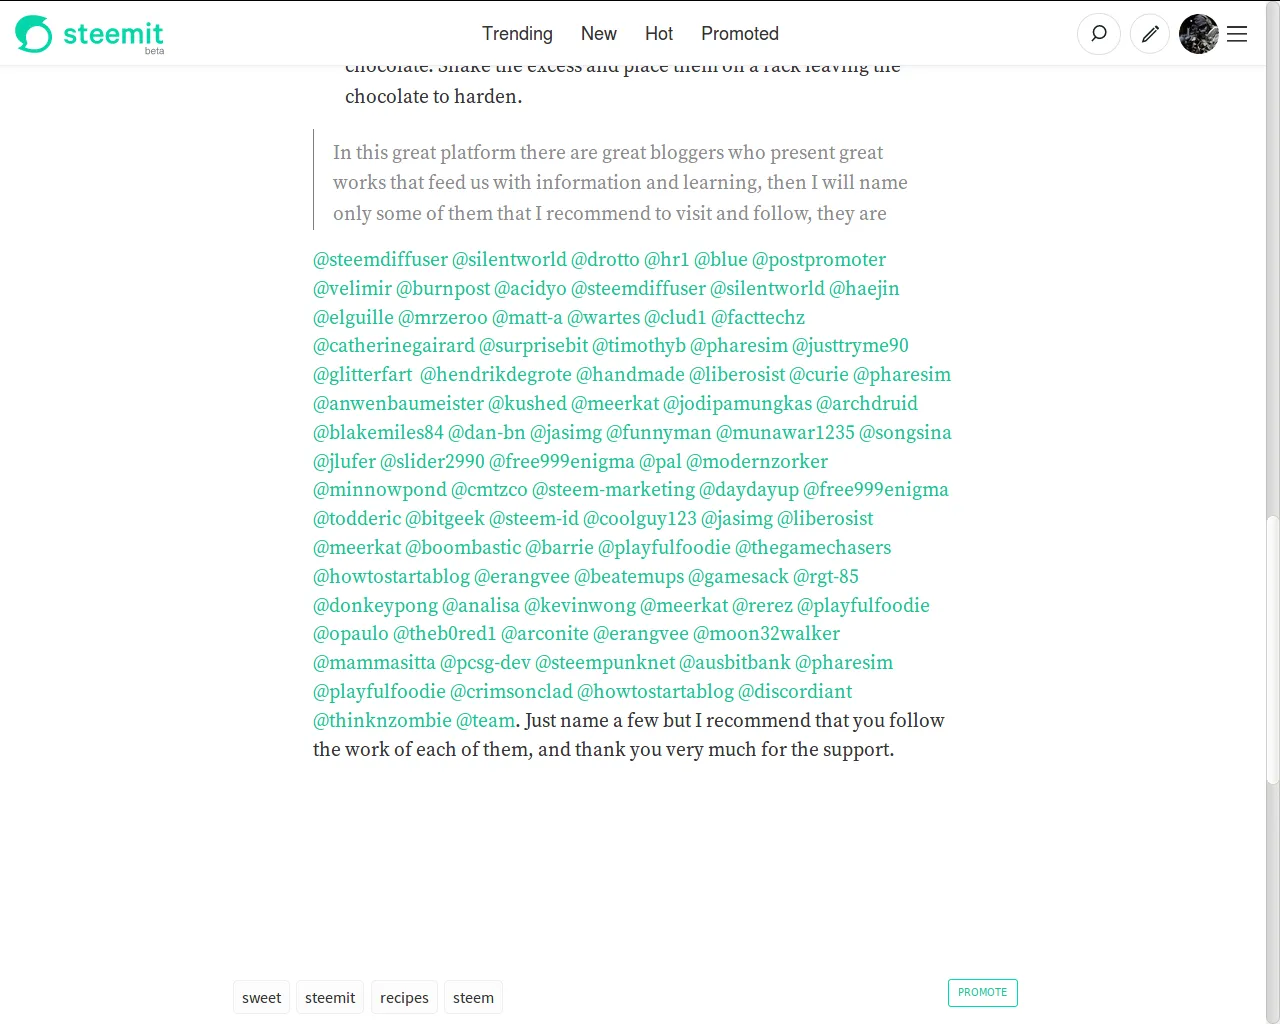Visit the @funnyman mention link

(x=659, y=433)
